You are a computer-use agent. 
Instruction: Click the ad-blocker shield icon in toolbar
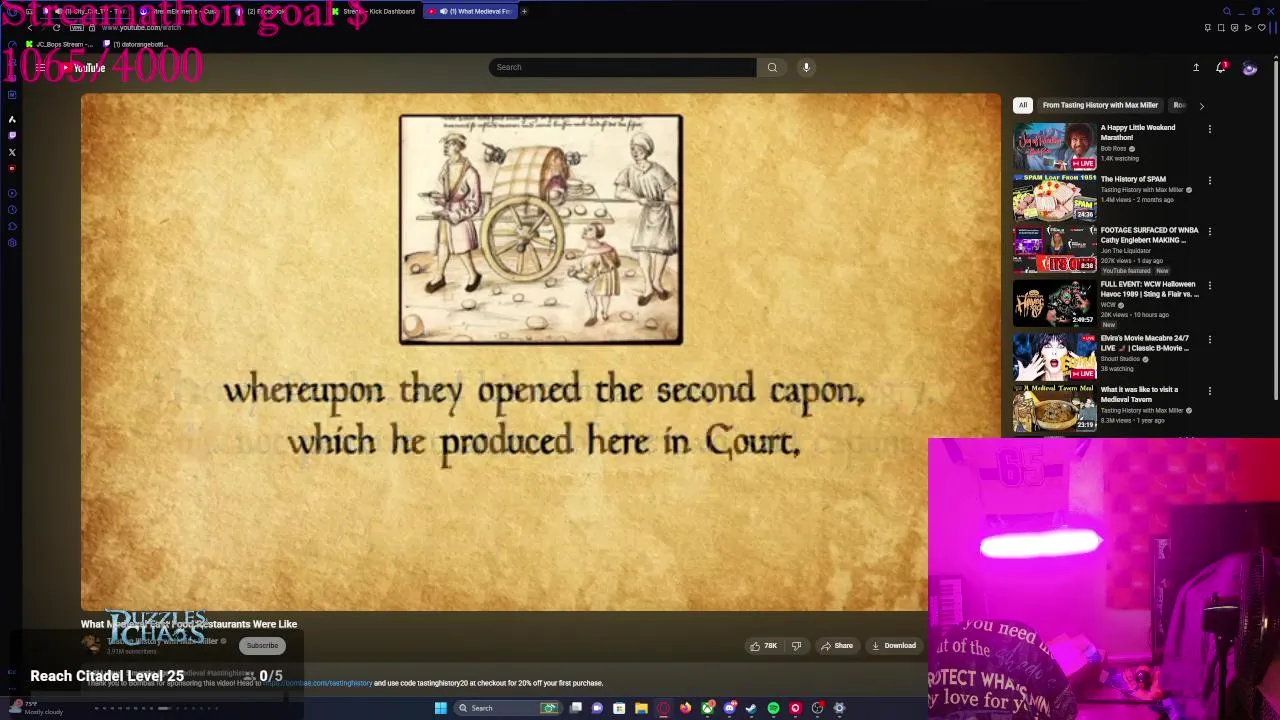tap(1235, 28)
